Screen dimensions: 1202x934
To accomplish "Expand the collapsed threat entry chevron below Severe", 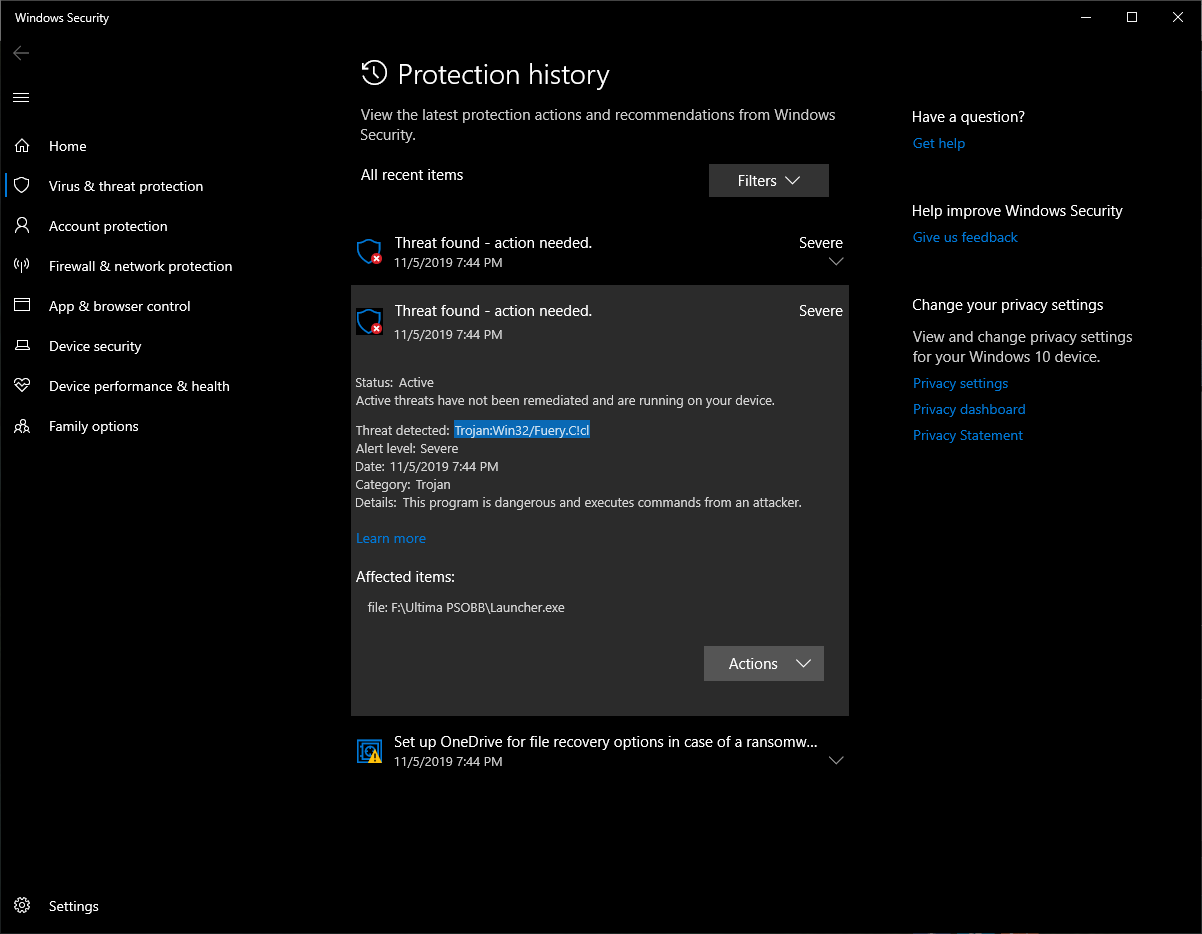I will (837, 262).
